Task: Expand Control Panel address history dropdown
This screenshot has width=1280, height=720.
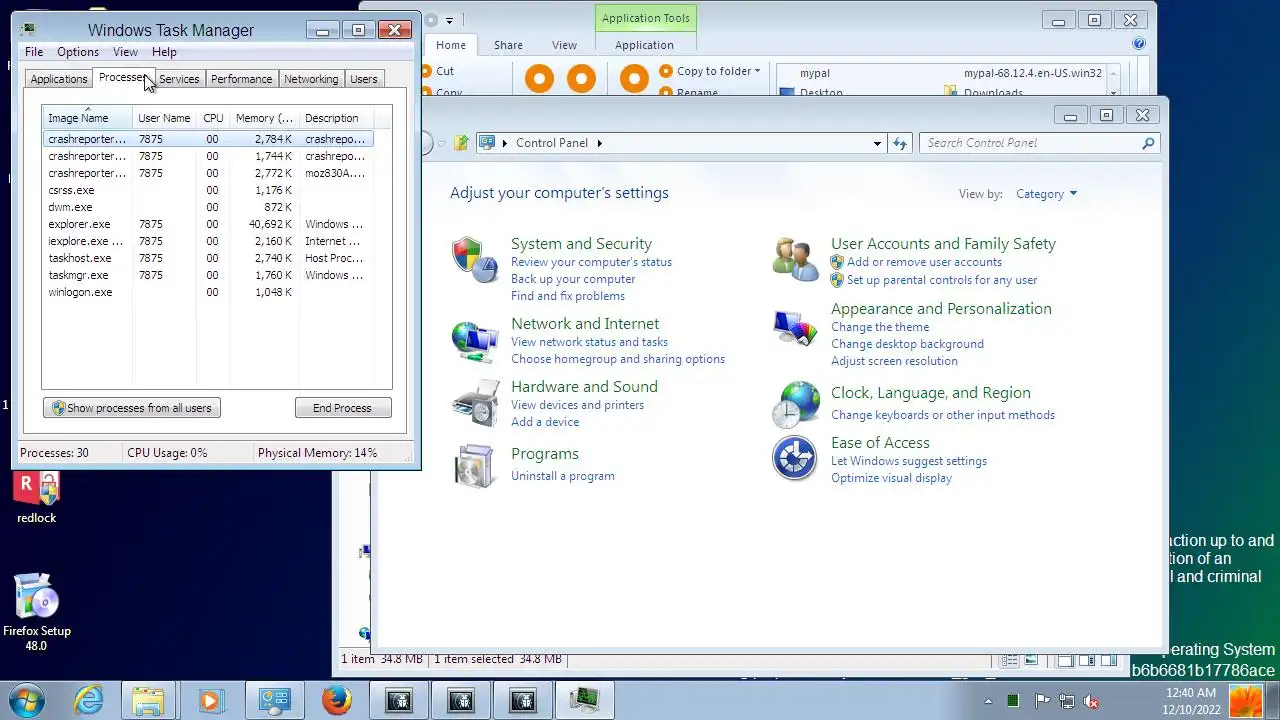Action: 877,143
